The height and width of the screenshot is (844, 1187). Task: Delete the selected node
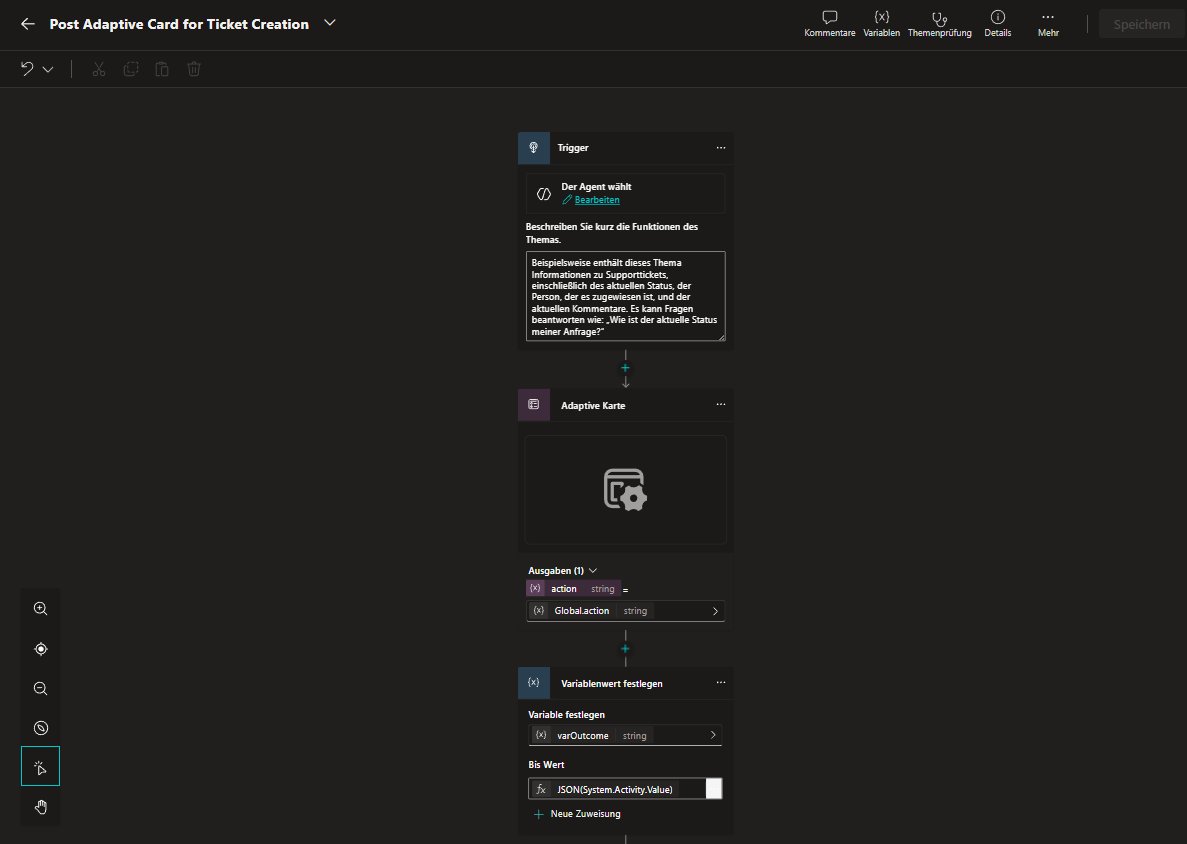tap(194, 70)
